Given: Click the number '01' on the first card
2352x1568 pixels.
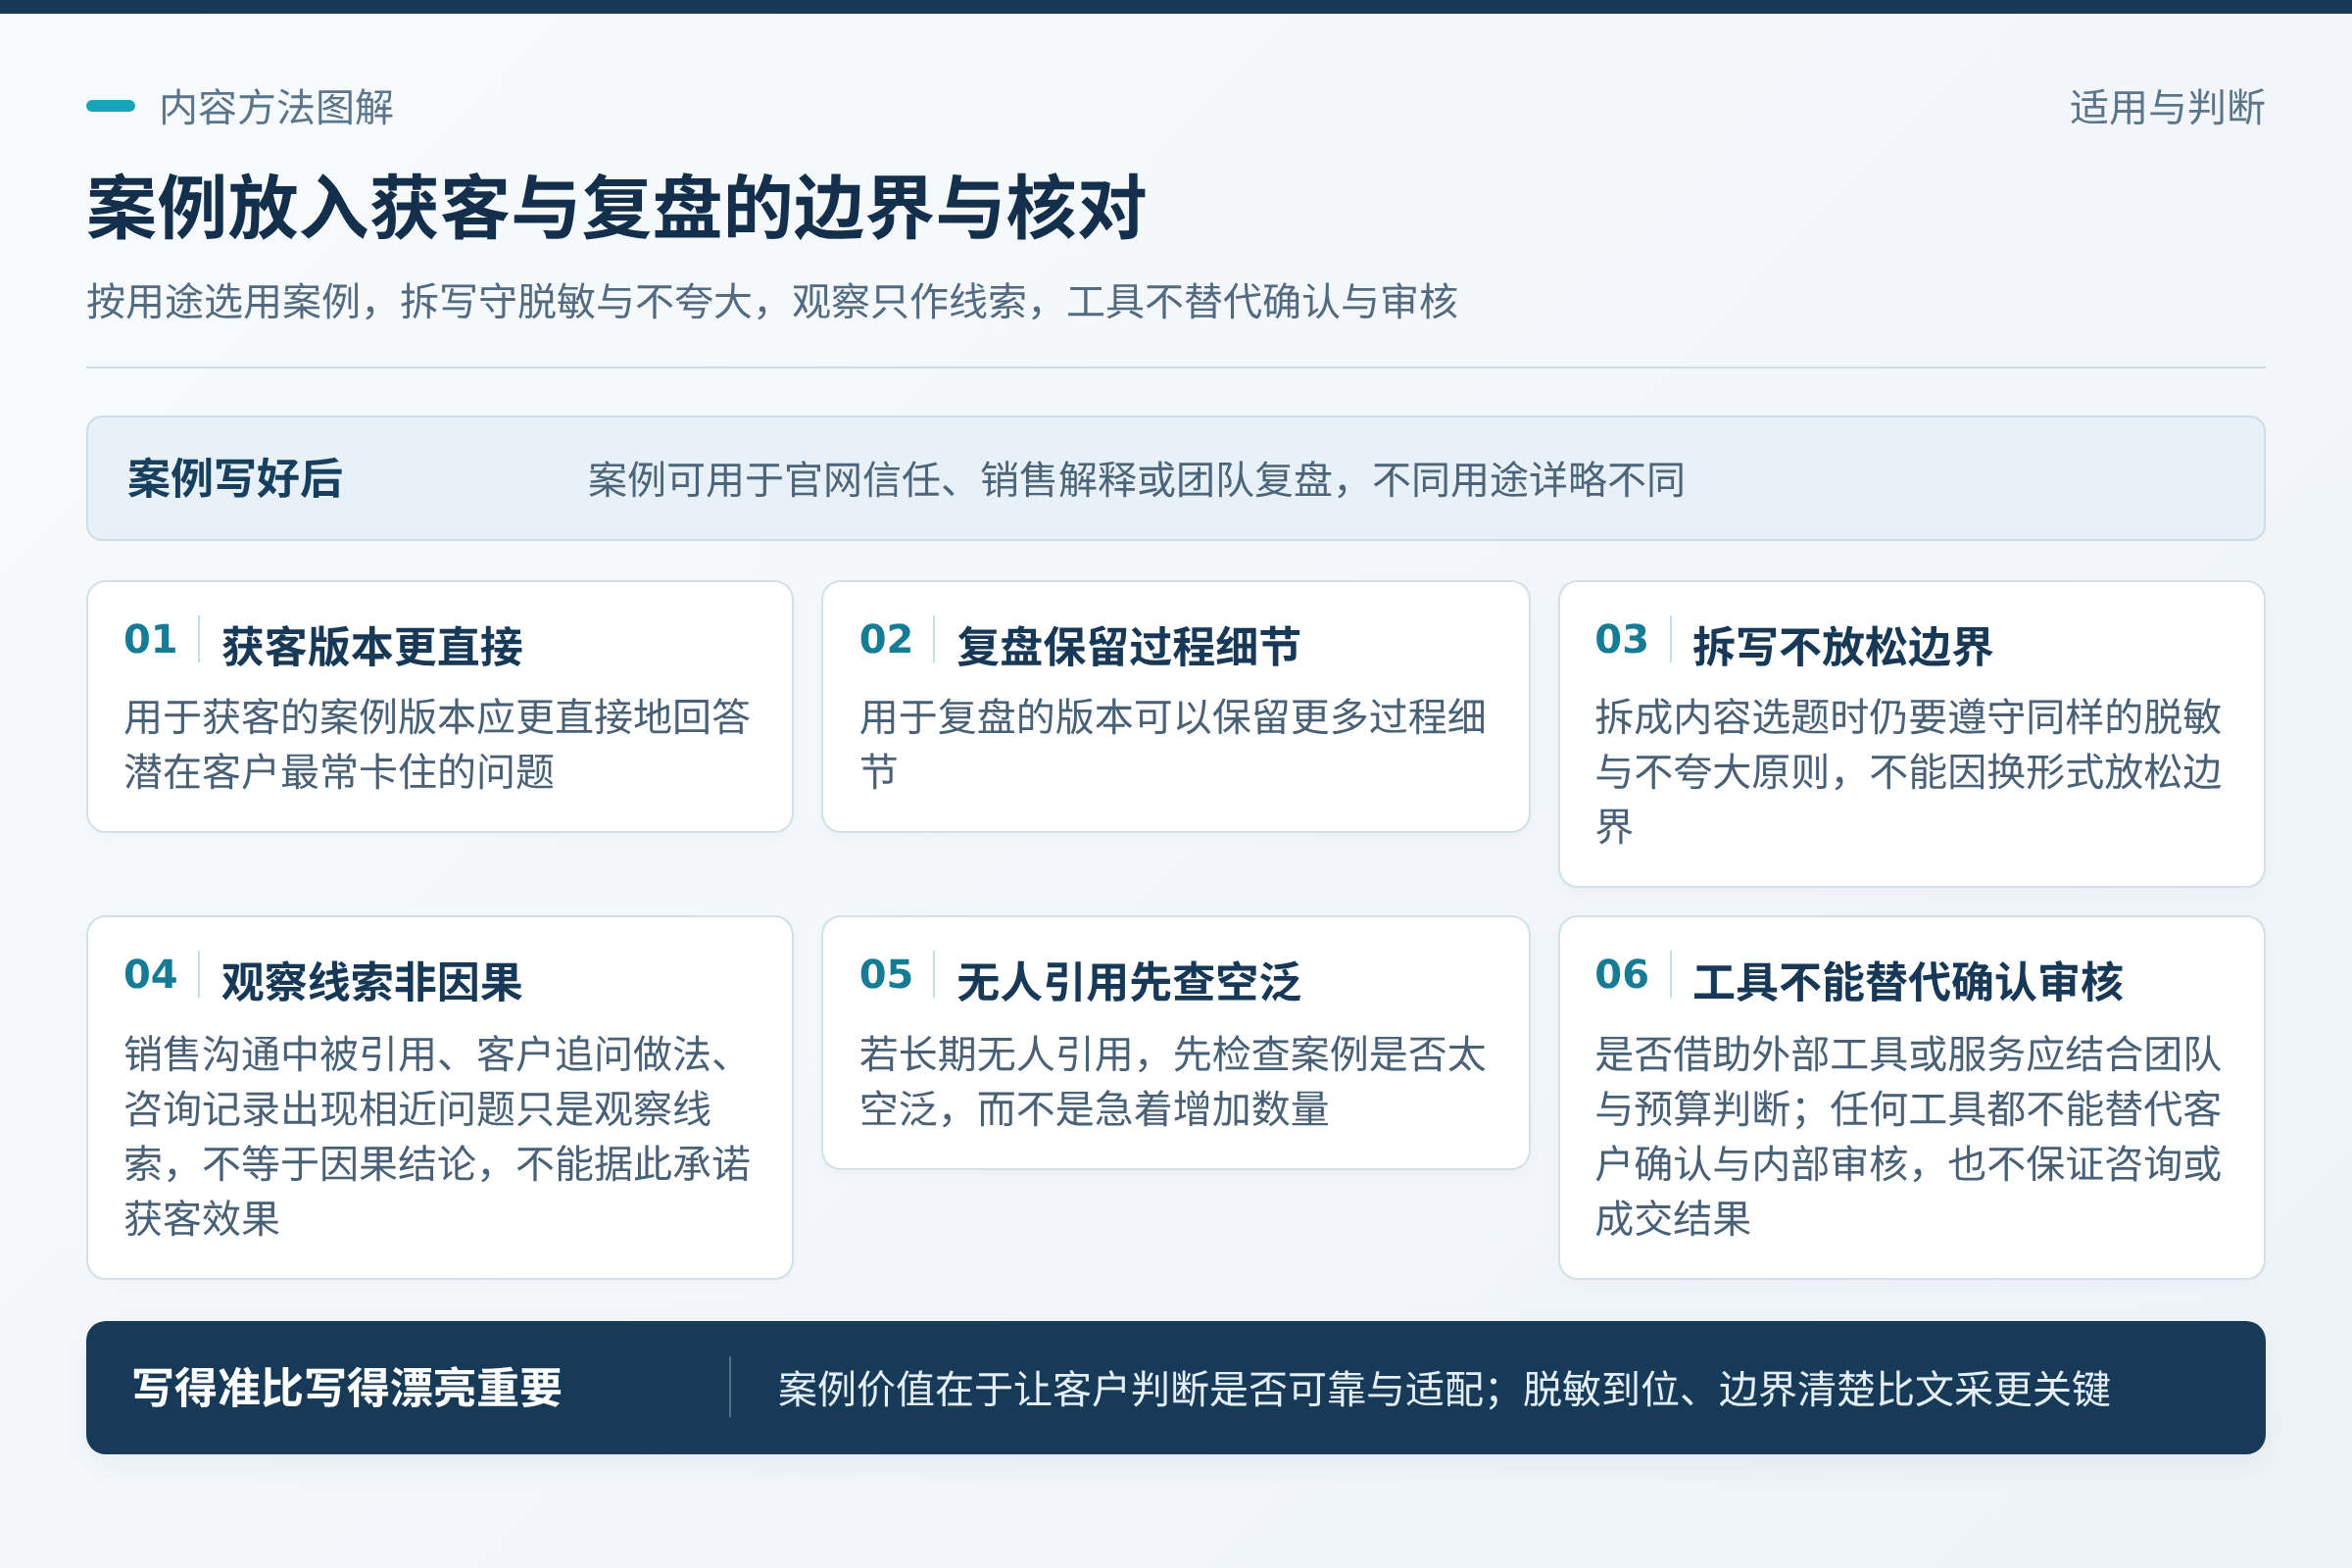Looking at the screenshot, I should (x=150, y=639).
